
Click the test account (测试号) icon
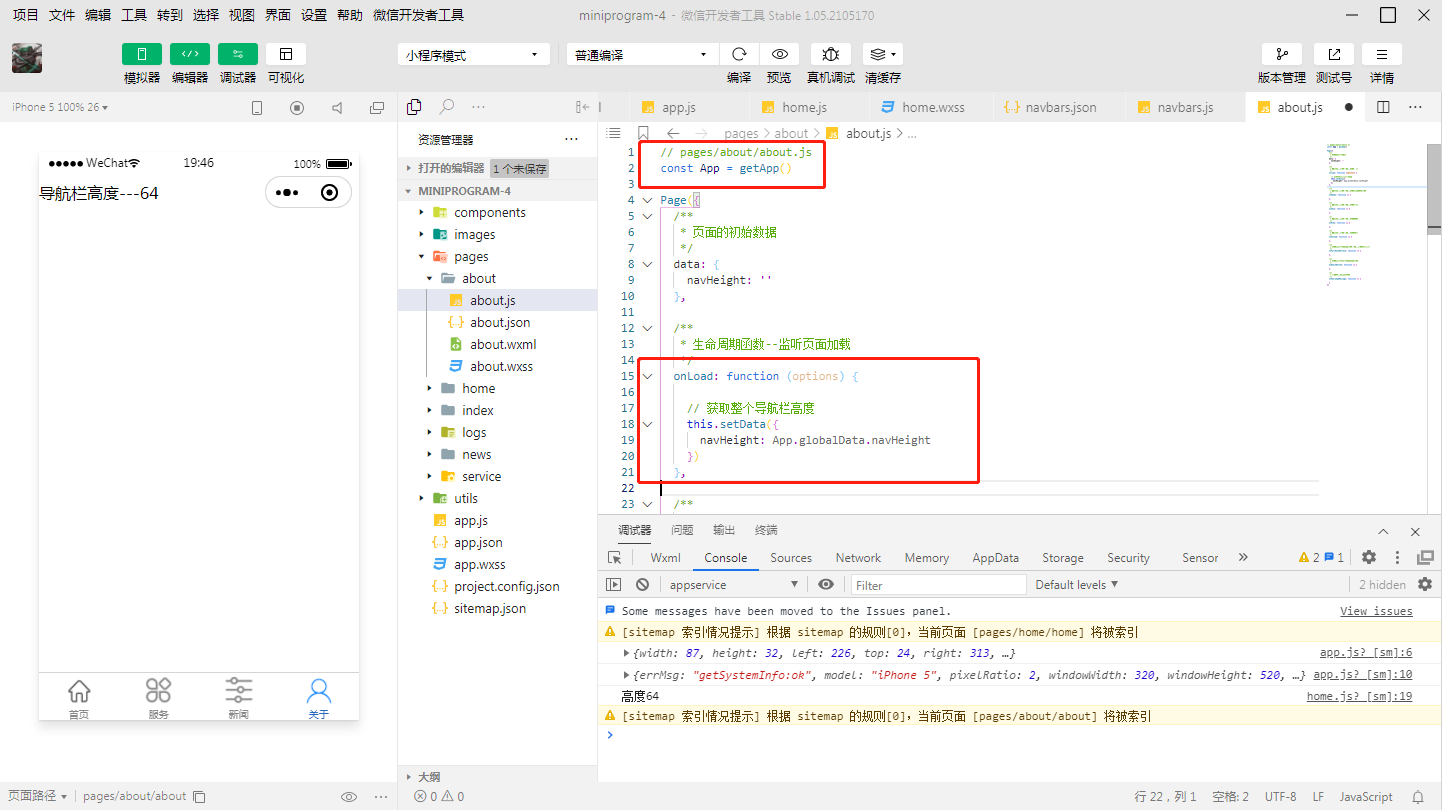1334,54
